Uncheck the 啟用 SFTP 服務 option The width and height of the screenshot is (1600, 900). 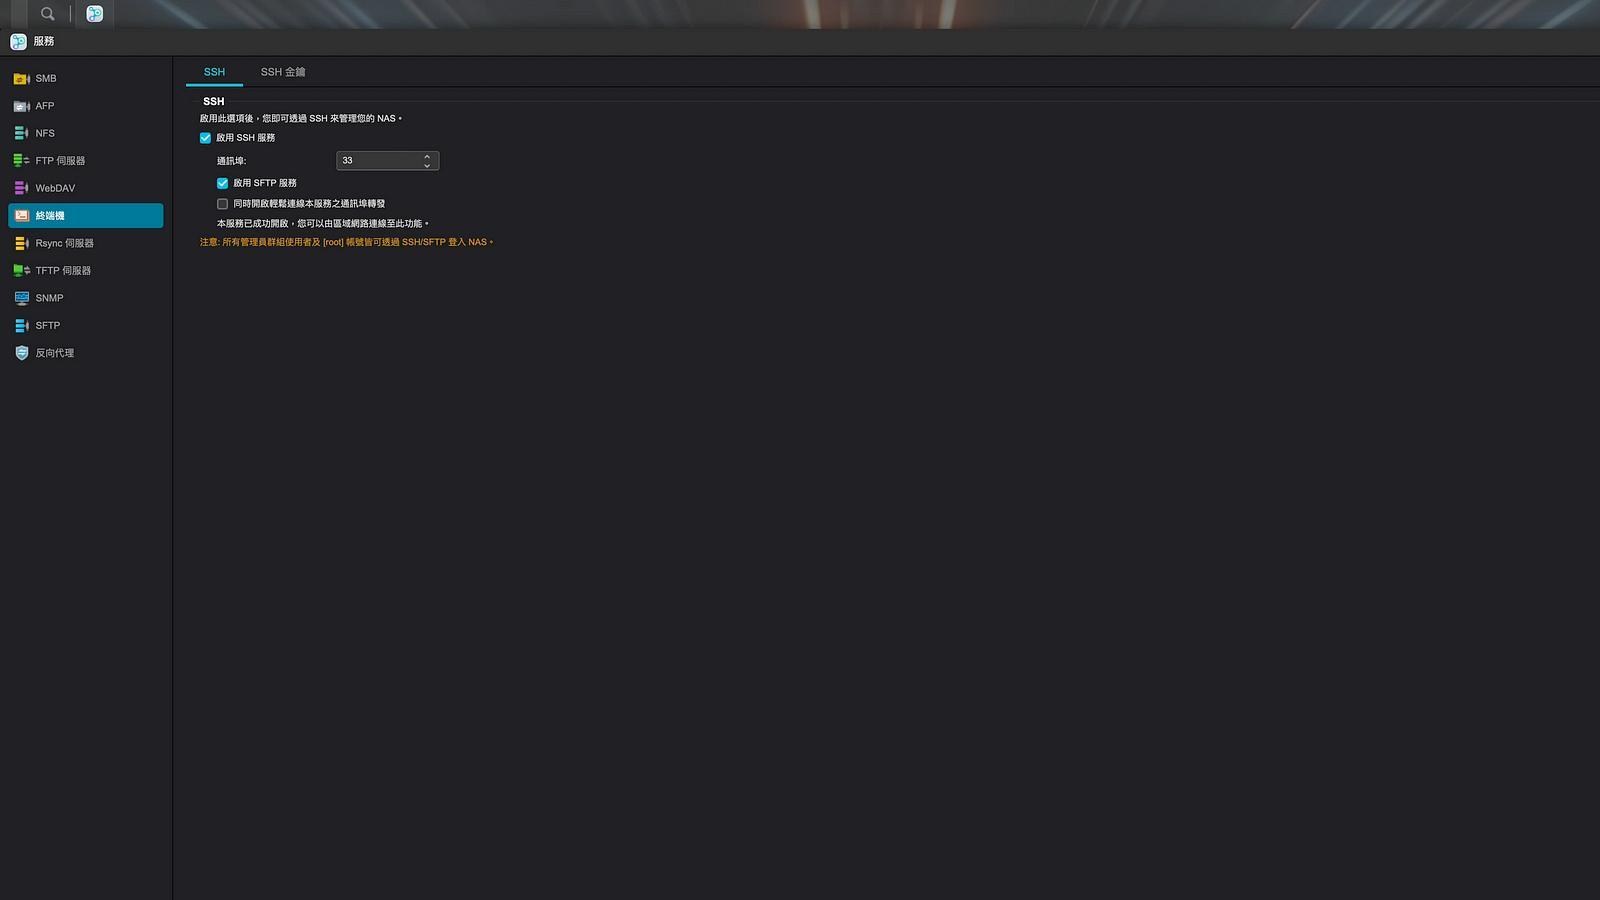point(222,183)
